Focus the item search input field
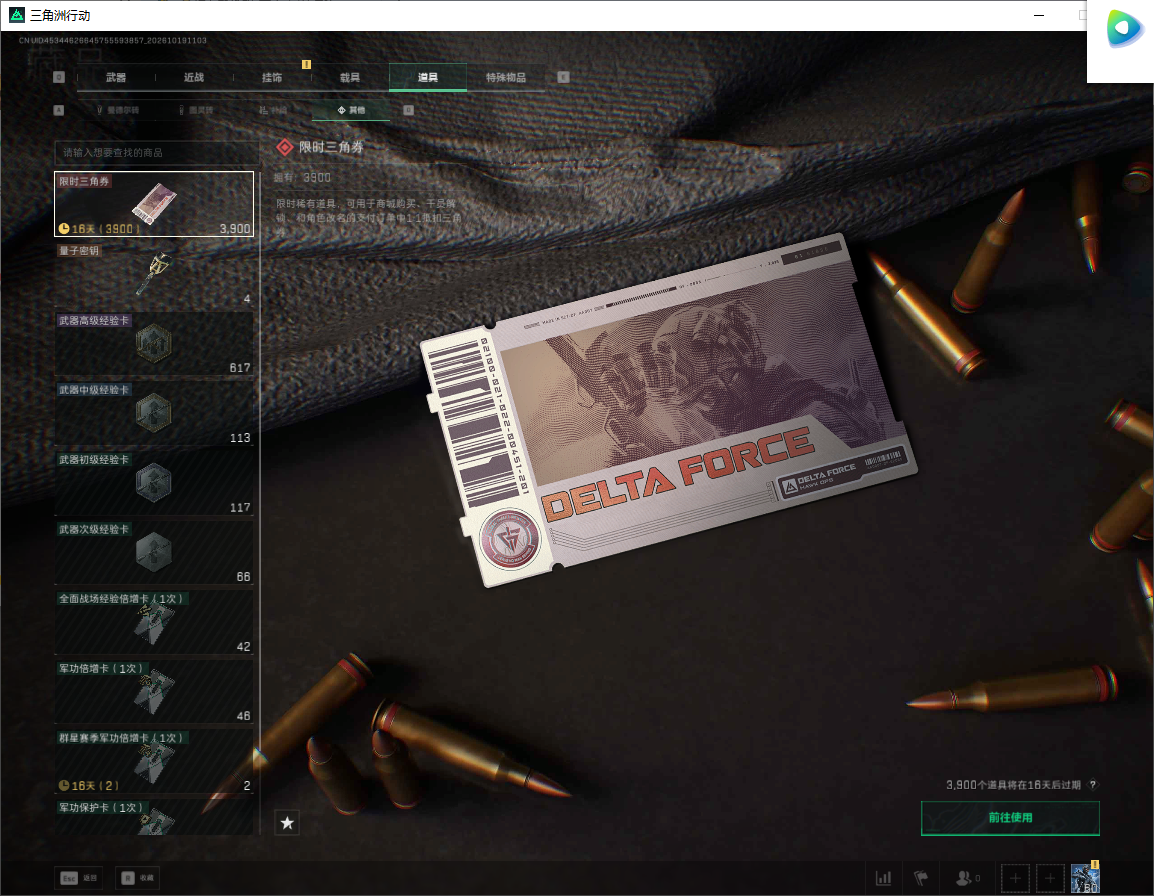The height and width of the screenshot is (896, 1154). pyautogui.click(x=157, y=152)
